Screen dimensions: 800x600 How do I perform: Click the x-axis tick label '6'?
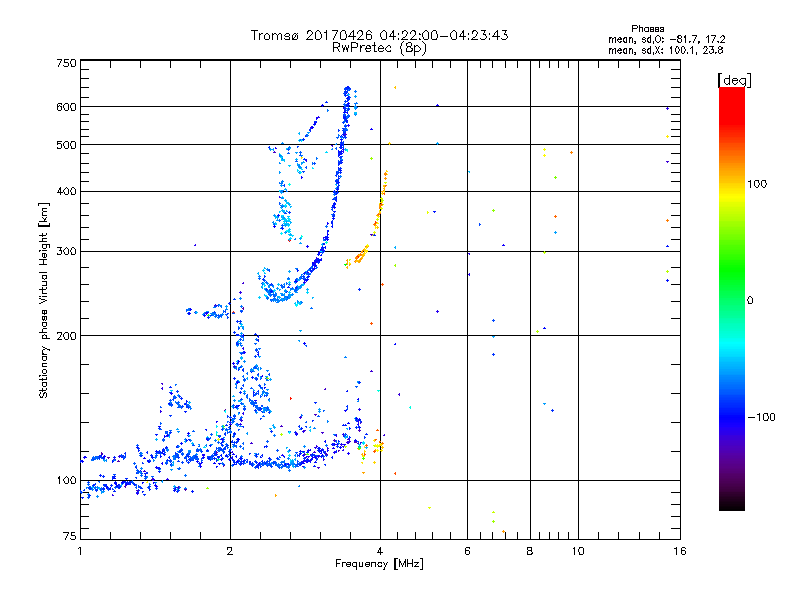pyautogui.click(x=467, y=551)
